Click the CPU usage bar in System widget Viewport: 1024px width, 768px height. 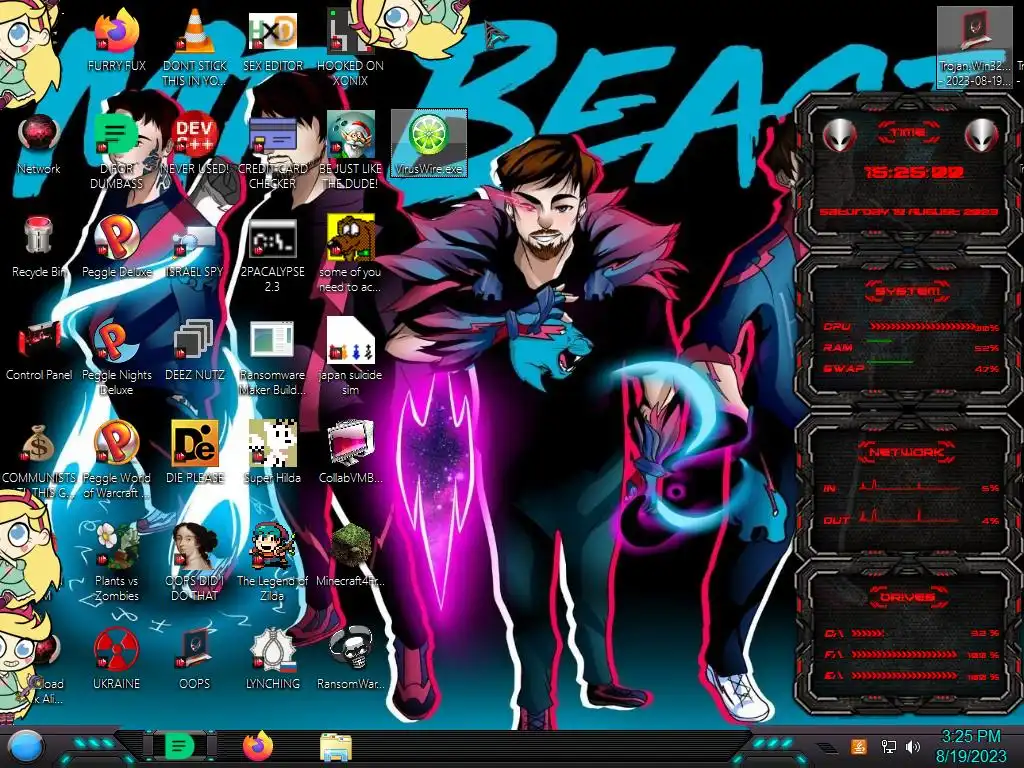coord(922,327)
